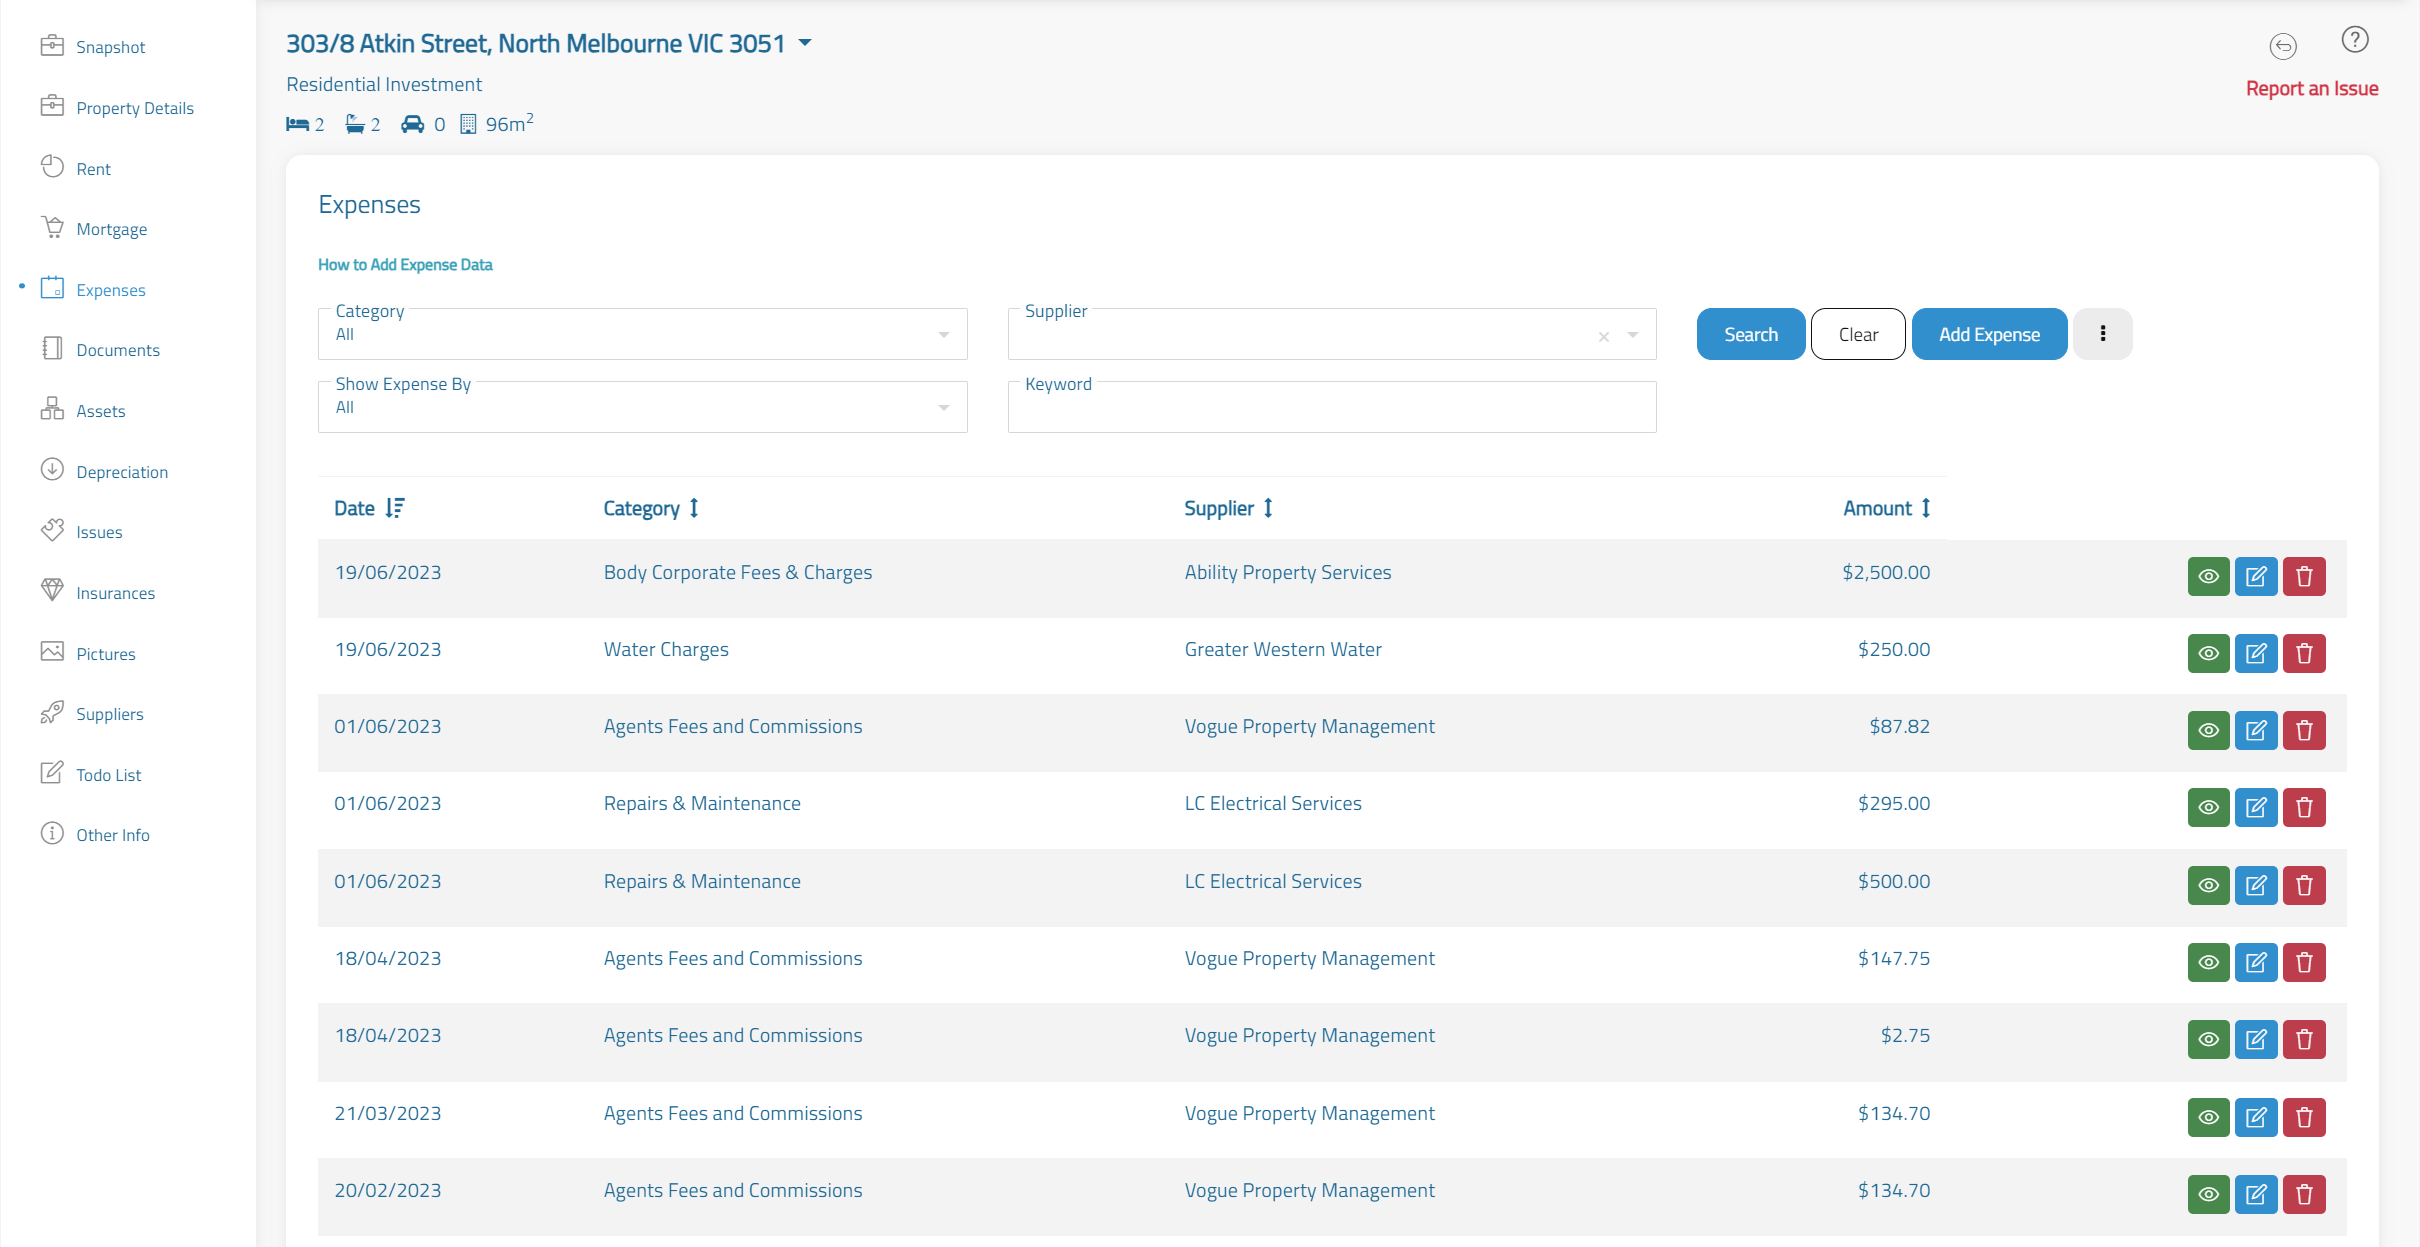Viewport: 2420px width, 1247px height.
Task: Go to Insurances in the sidebar
Action: point(115,593)
